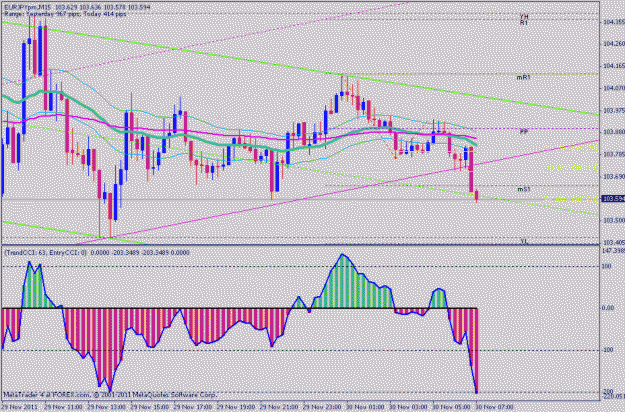Click the 103.975 price scale value

614,110
